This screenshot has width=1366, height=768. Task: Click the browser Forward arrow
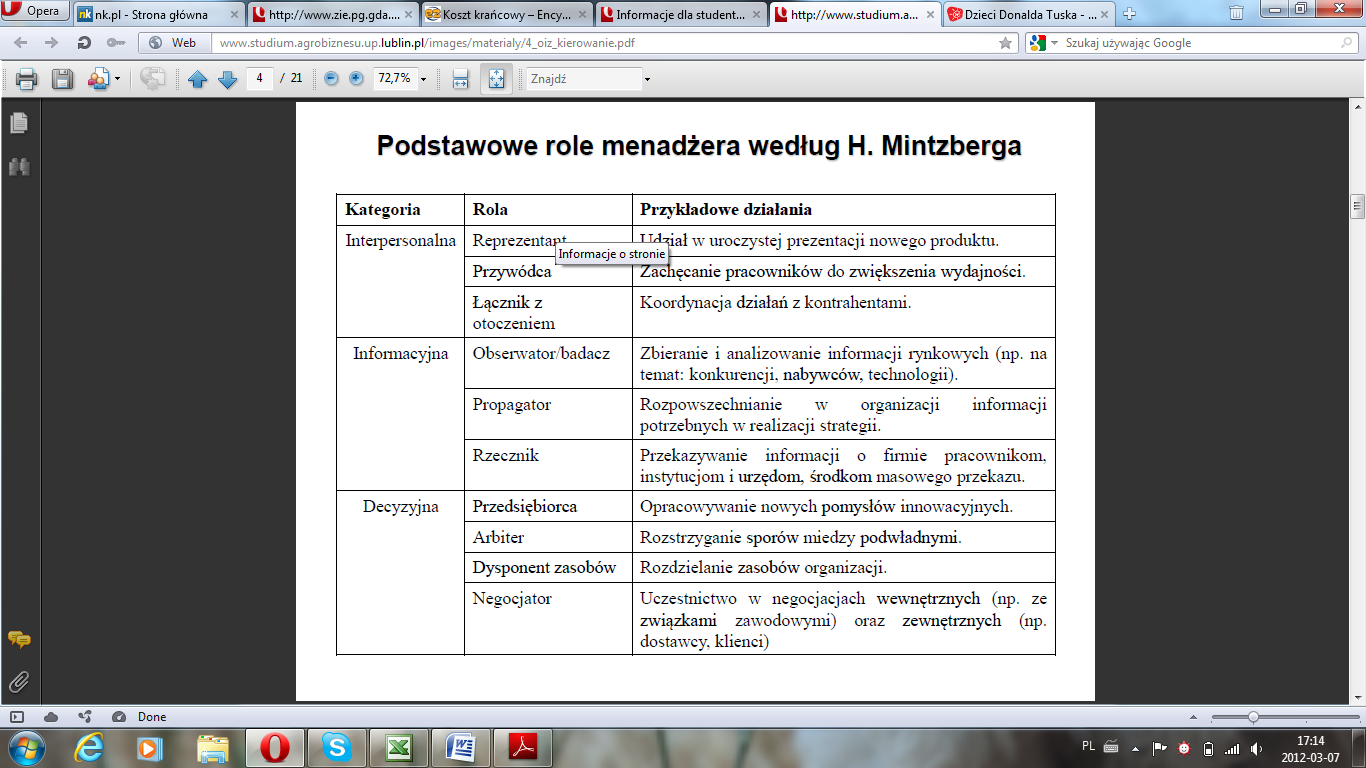(51, 43)
